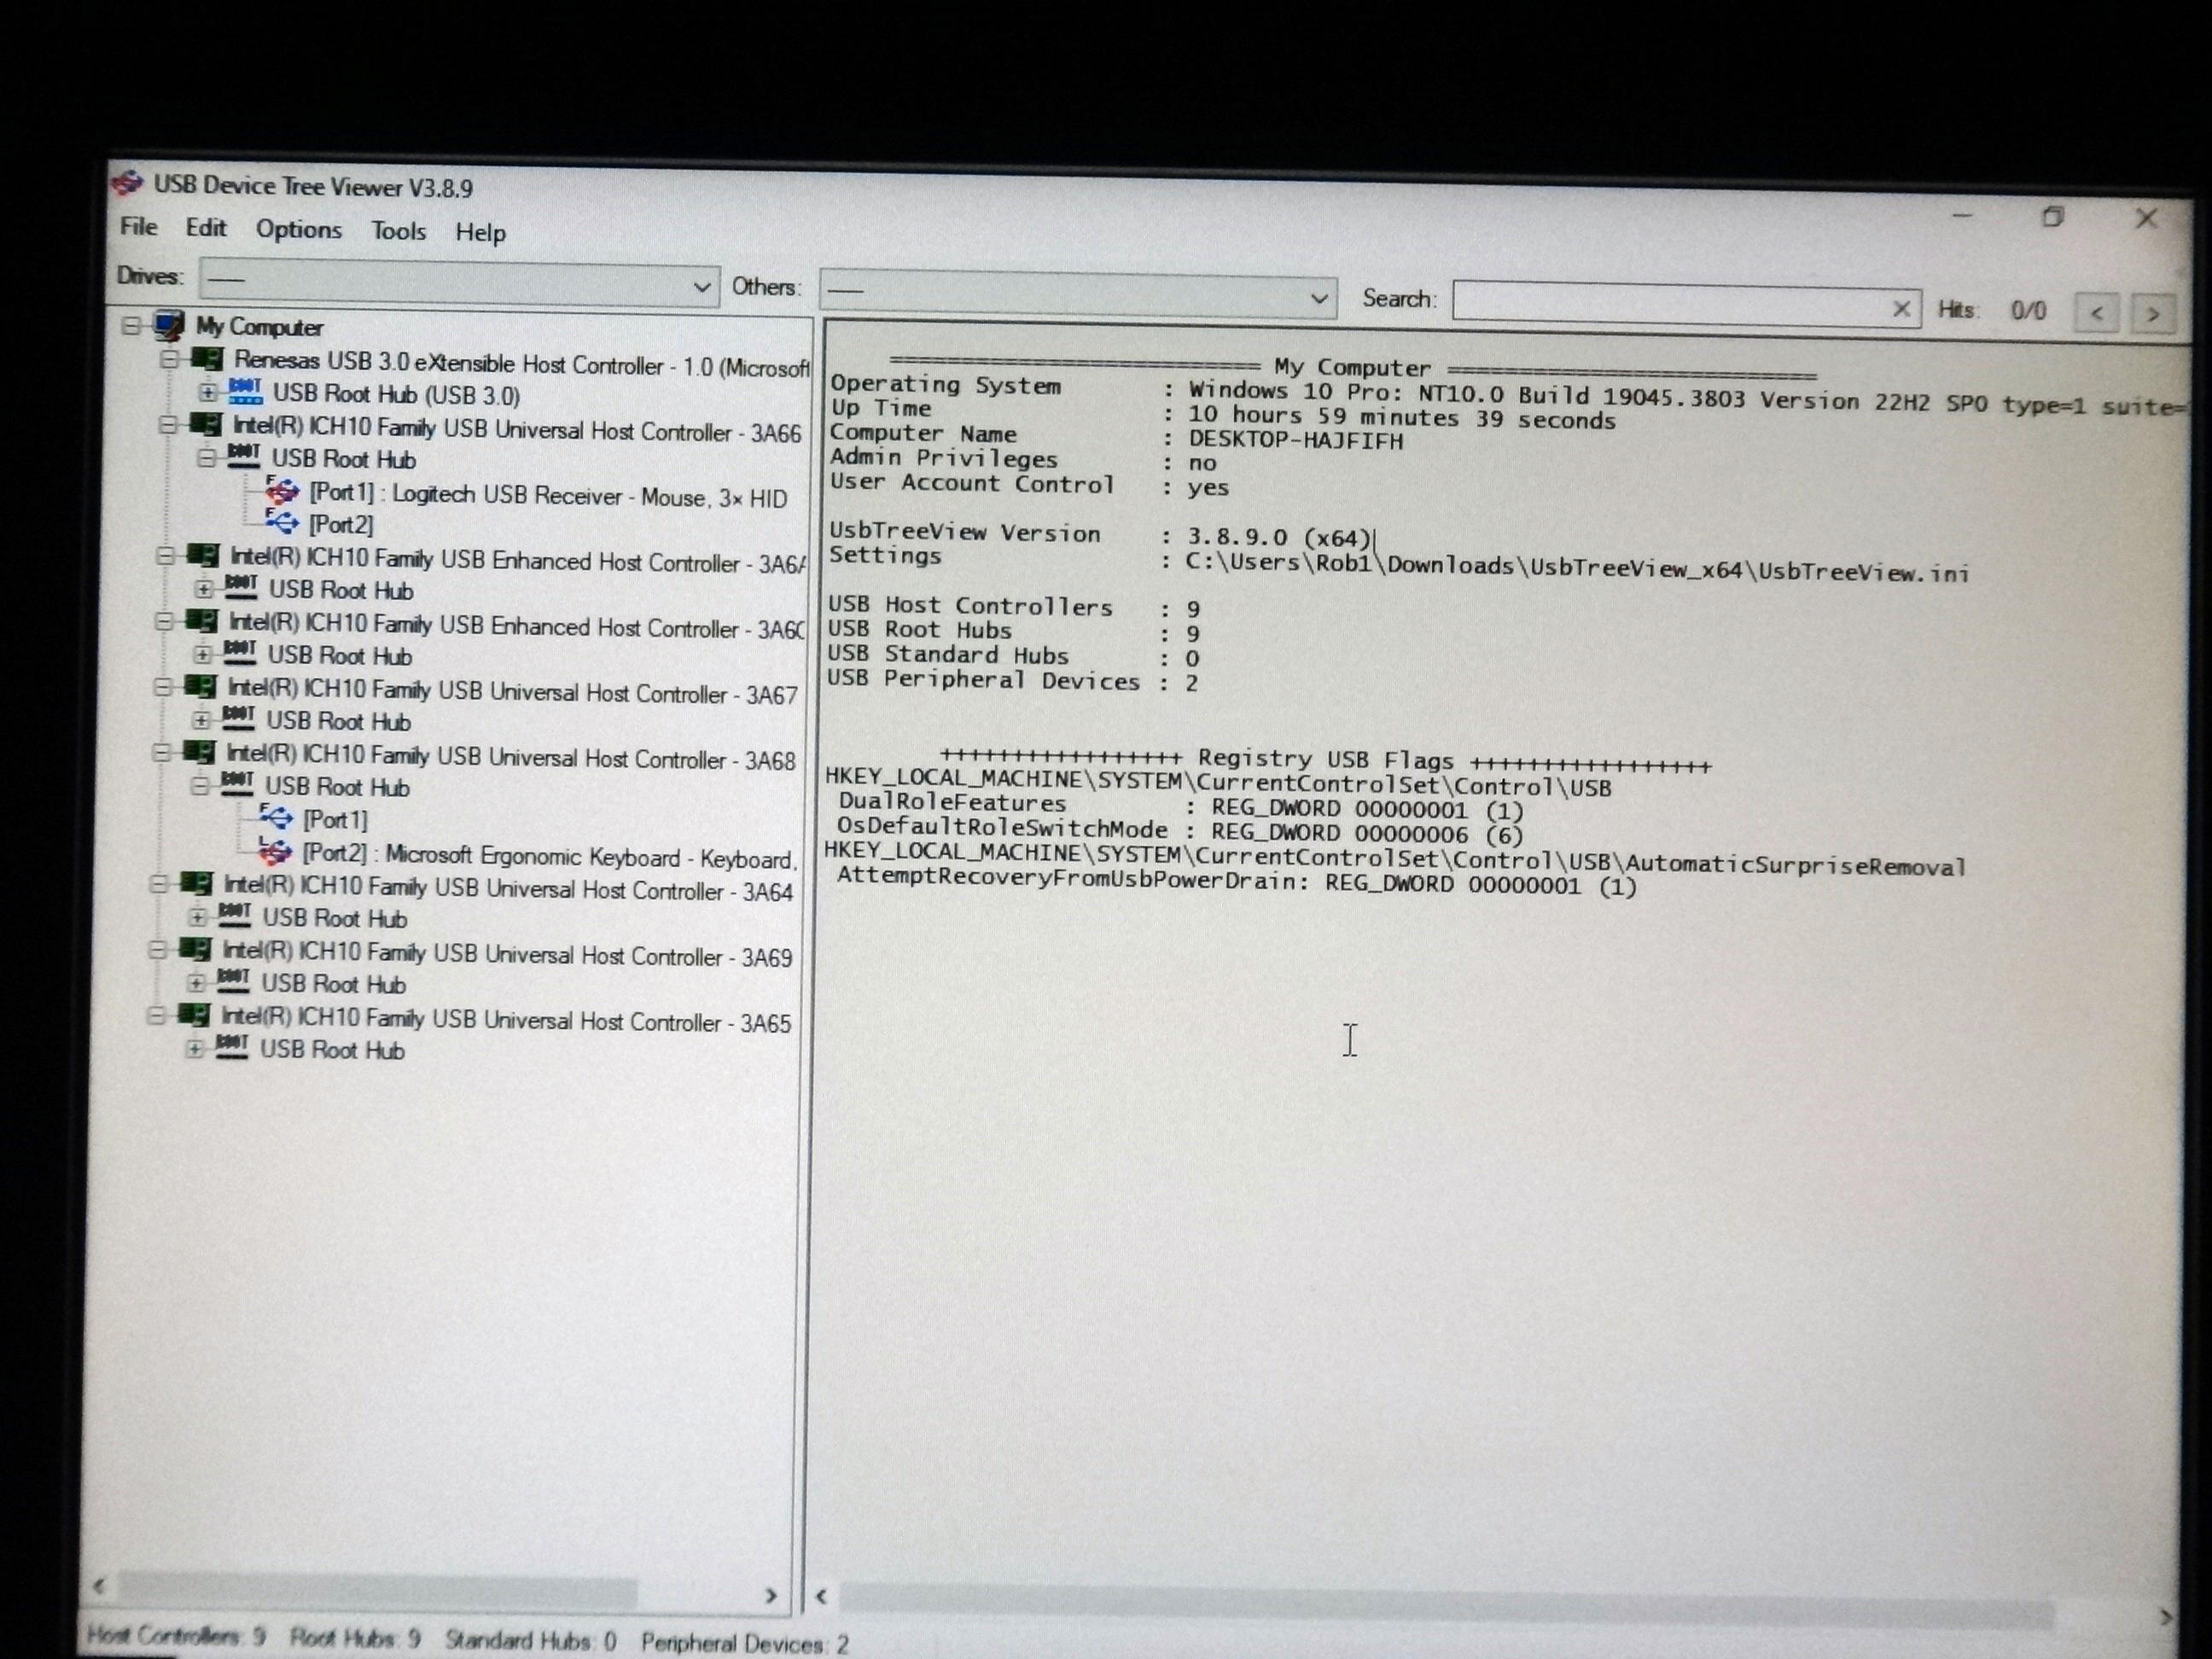Click the restore window button
Screen dimensions: 2212x1659
pyautogui.click(x=2052, y=217)
